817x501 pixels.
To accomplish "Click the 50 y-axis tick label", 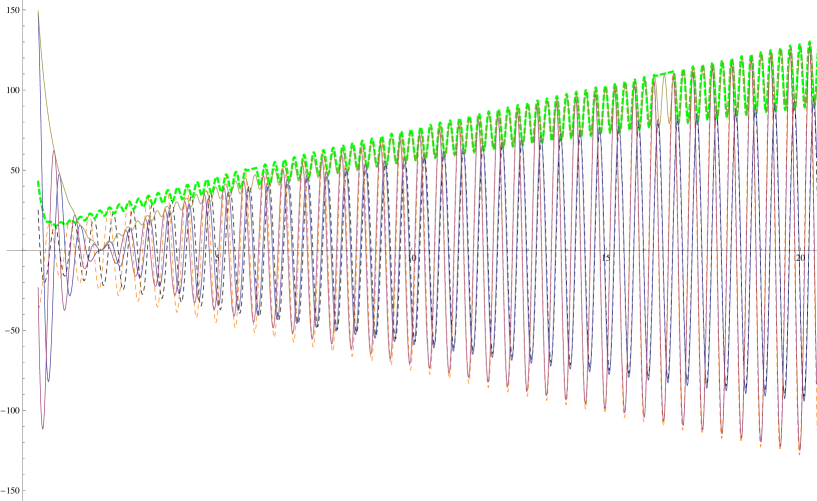I will pyautogui.click(x=13, y=170).
